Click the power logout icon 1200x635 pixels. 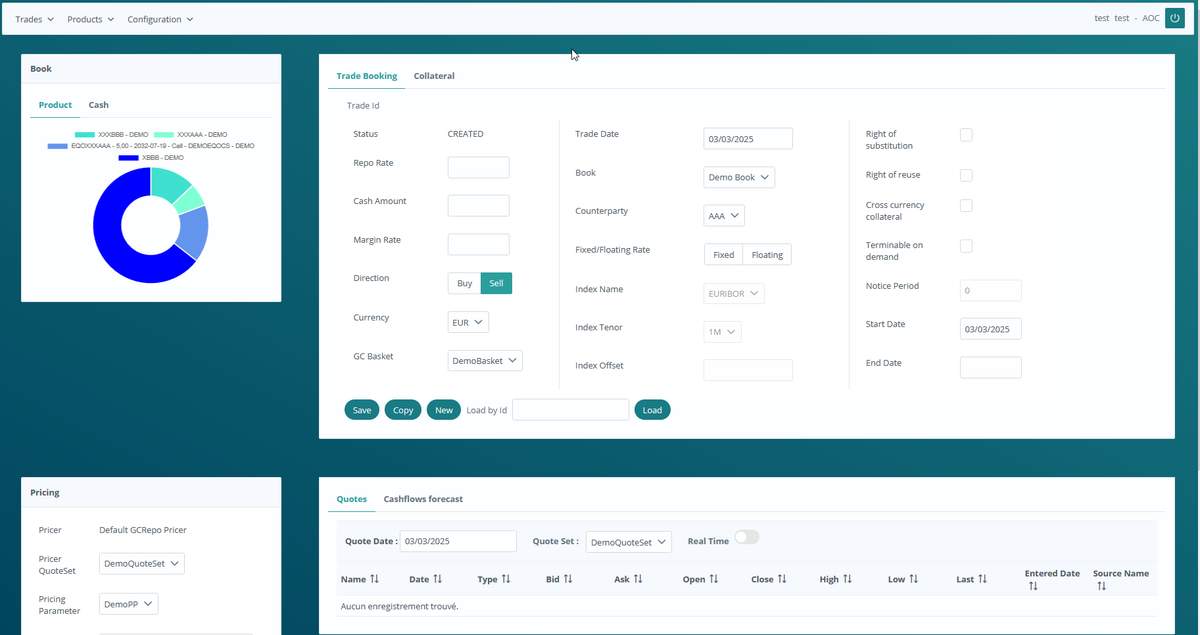pos(1175,18)
